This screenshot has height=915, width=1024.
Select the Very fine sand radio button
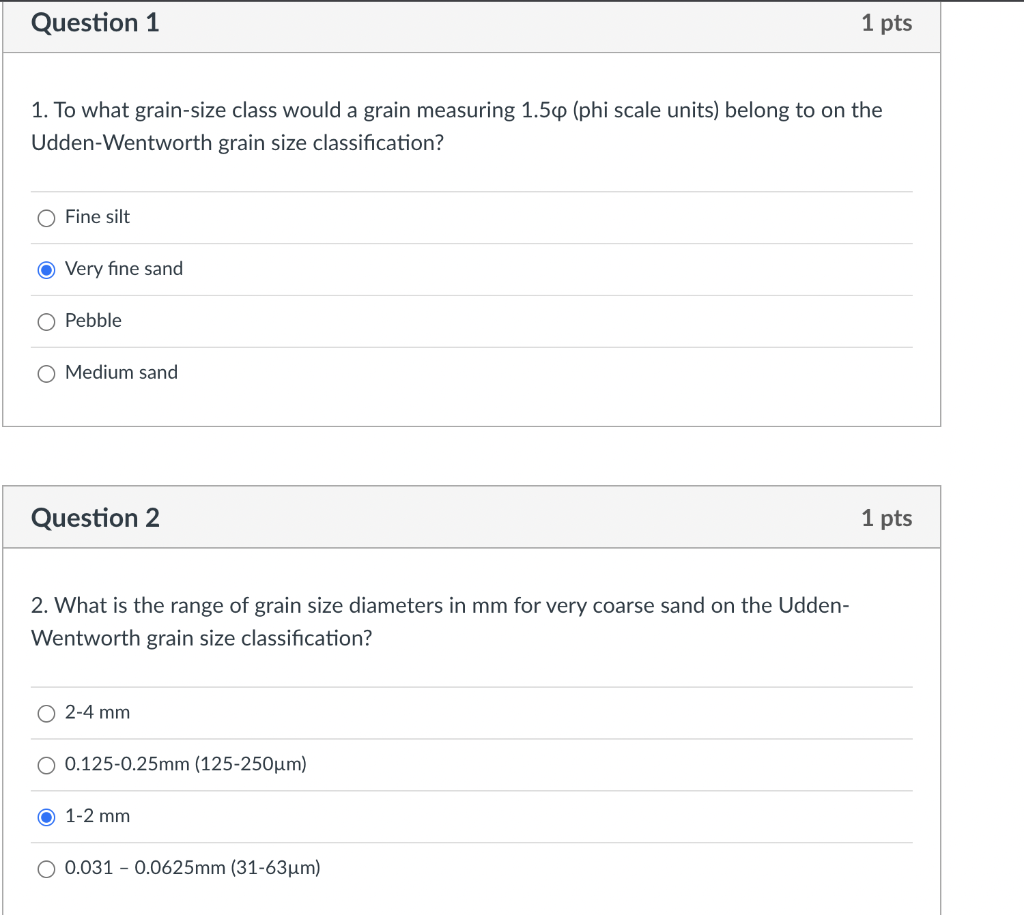[x=46, y=269]
